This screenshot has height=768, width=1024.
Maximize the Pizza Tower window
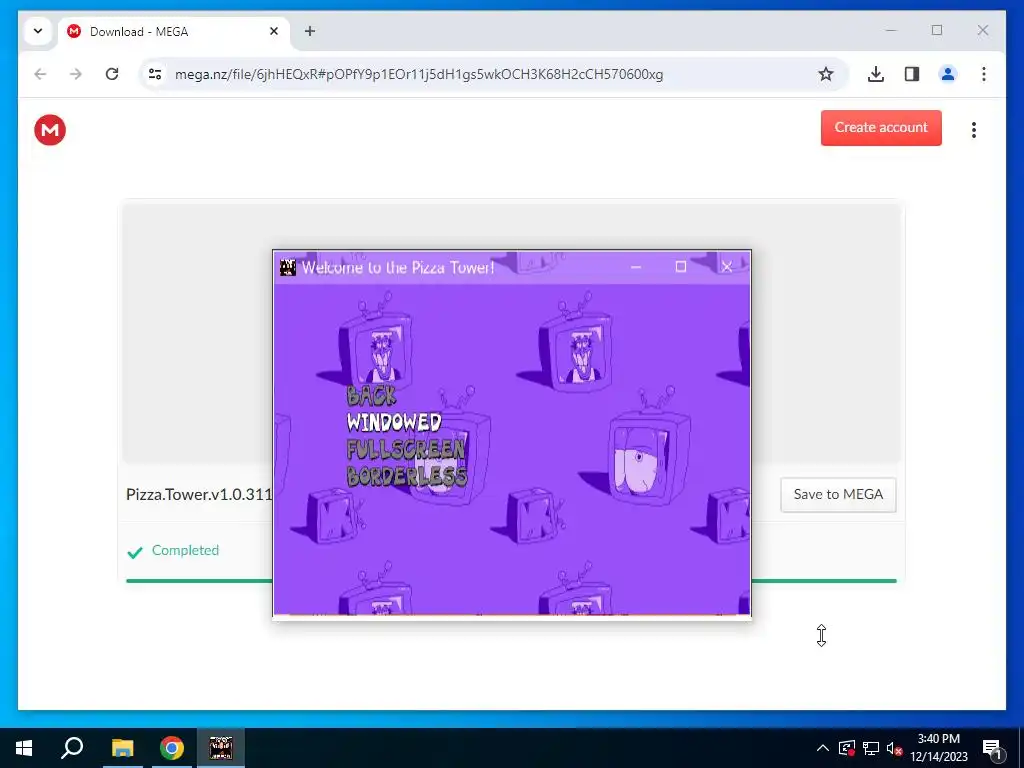(680, 266)
